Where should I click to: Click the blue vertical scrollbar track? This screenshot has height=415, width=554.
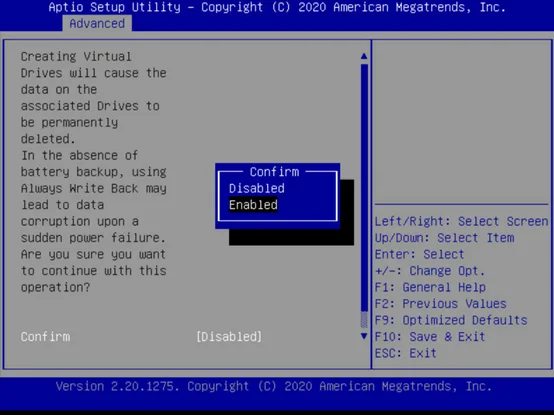pyautogui.click(x=364, y=187)
